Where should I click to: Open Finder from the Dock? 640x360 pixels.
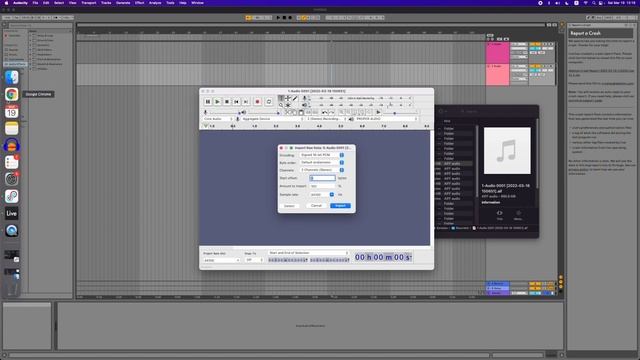pyautogui.click(x=11, y=77)
